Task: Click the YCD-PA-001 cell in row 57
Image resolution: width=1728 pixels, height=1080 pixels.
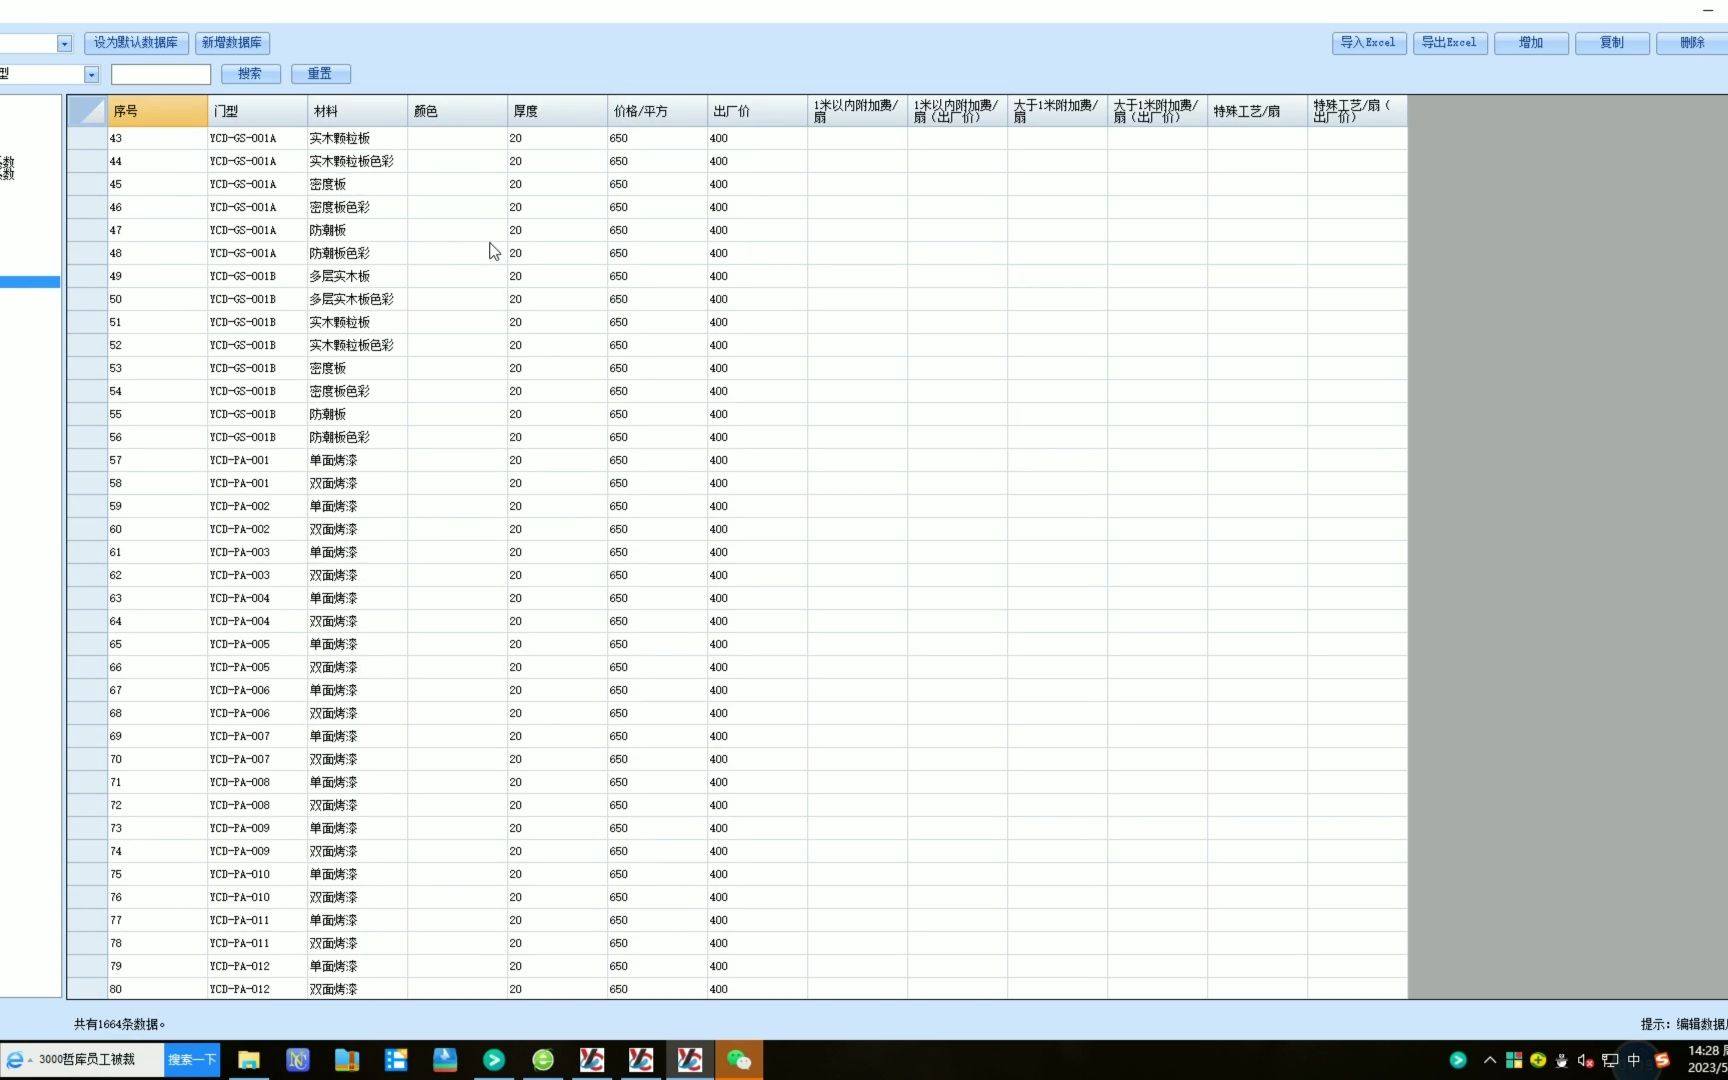Action: 258,460
